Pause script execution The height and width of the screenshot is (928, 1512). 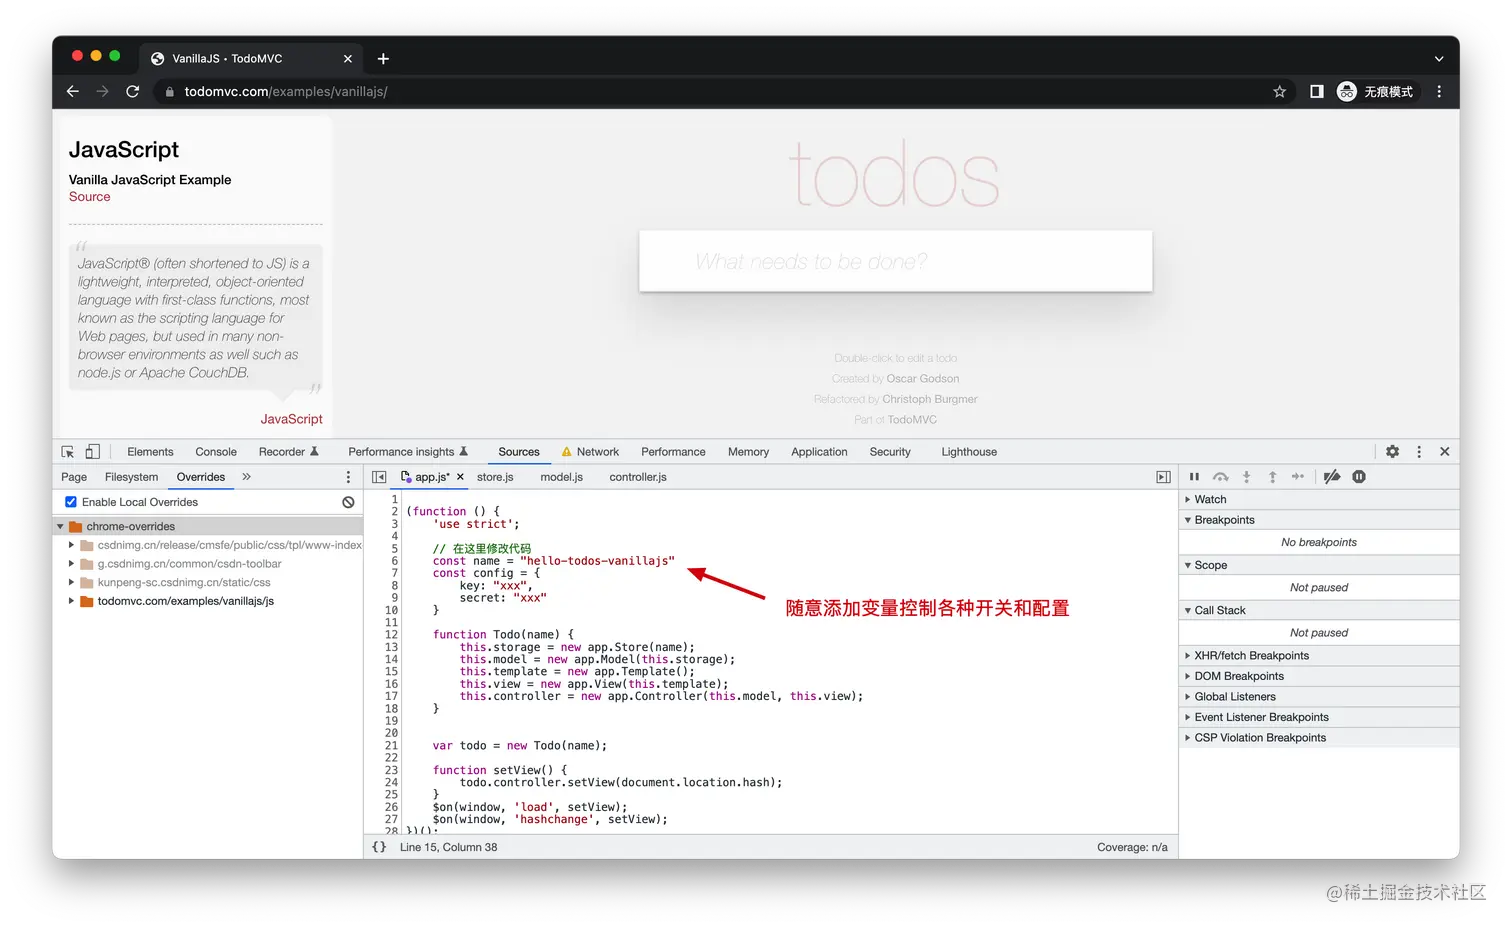click(x=1194, y=477)
